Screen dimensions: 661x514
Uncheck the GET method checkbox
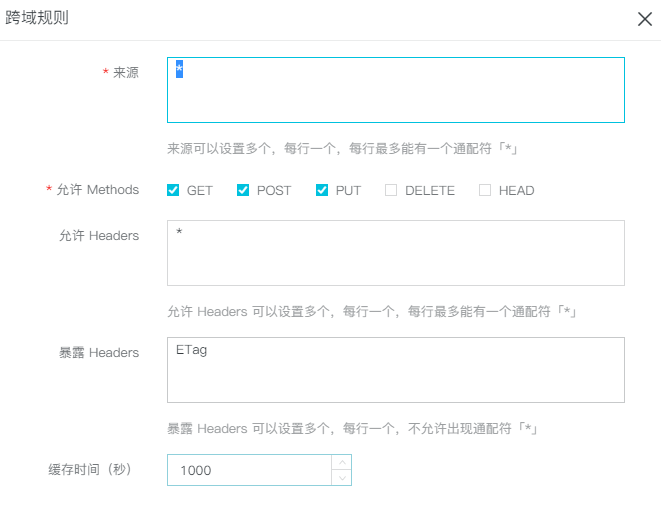[173, 190]
